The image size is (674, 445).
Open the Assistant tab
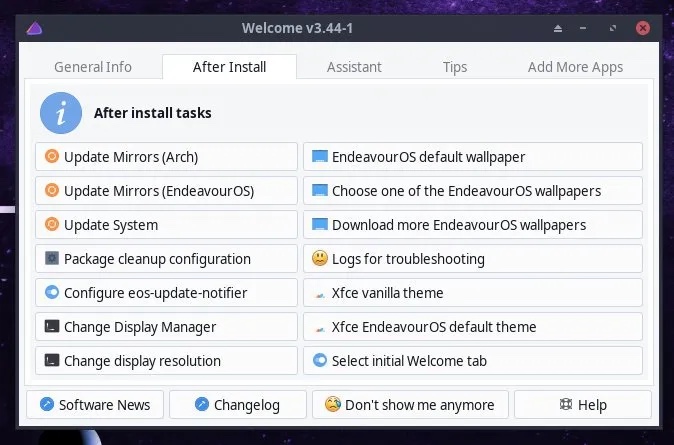[354, 67]
